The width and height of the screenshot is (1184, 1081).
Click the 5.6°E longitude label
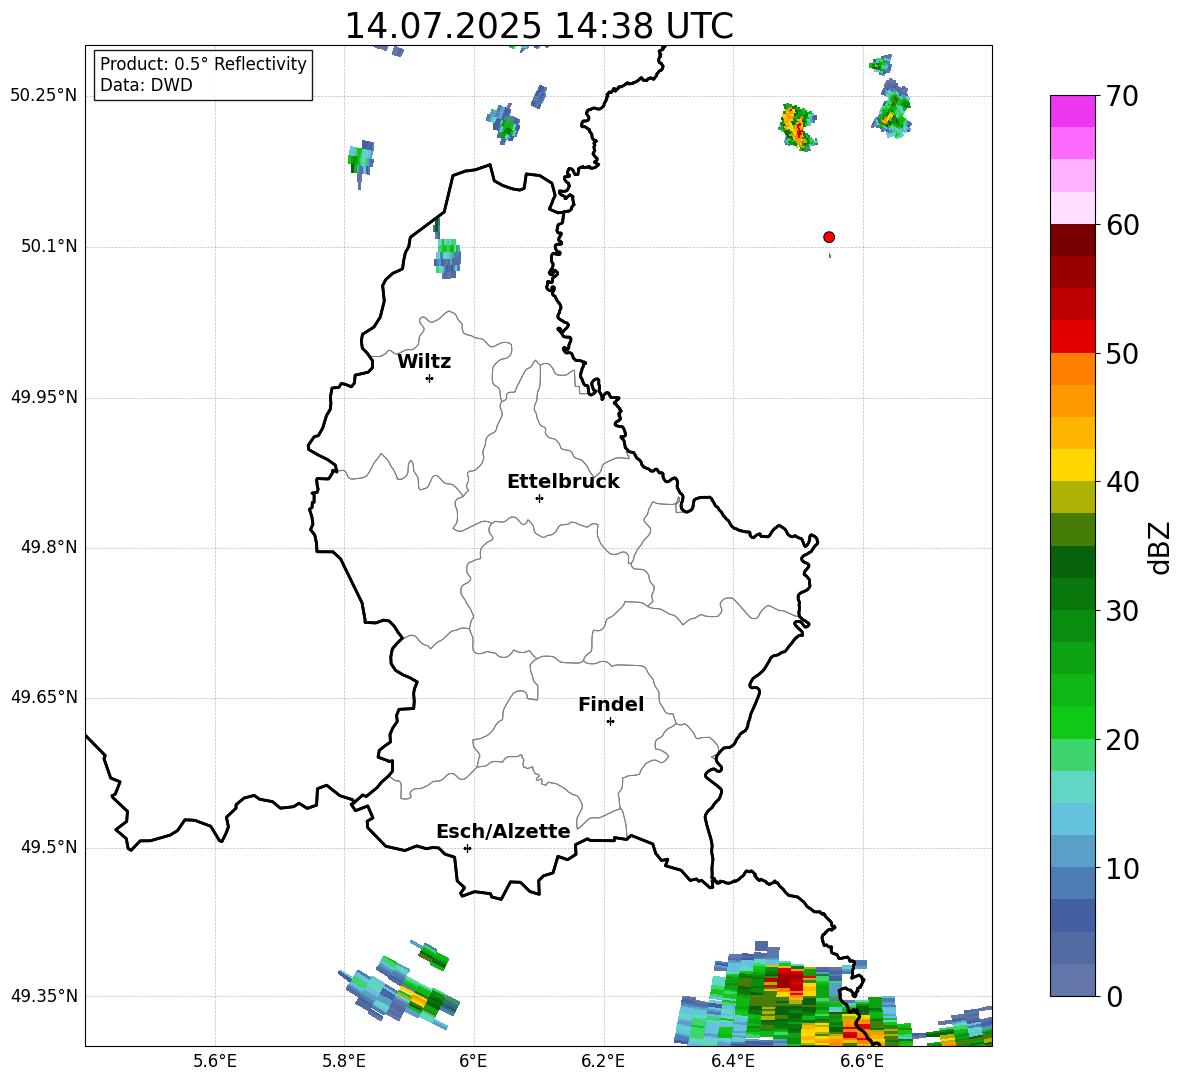tap(215, 1061)
